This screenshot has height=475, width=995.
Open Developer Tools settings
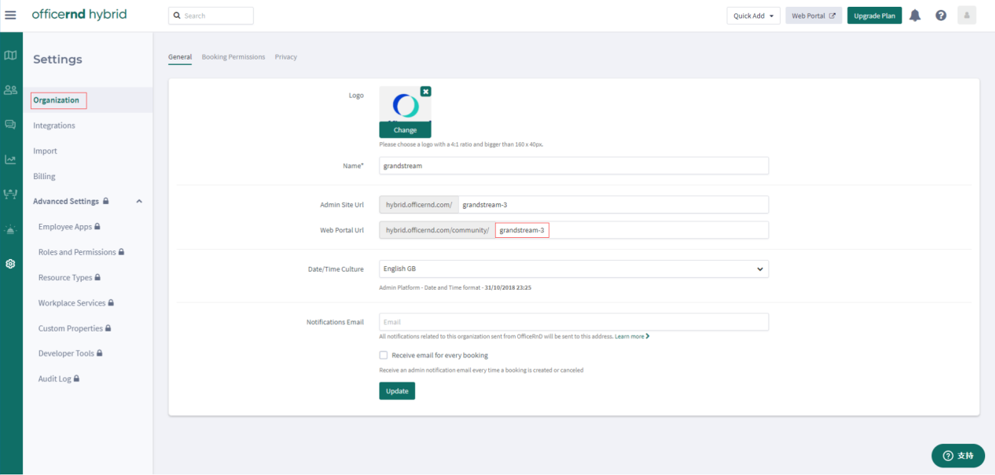(x=66, y=353)
